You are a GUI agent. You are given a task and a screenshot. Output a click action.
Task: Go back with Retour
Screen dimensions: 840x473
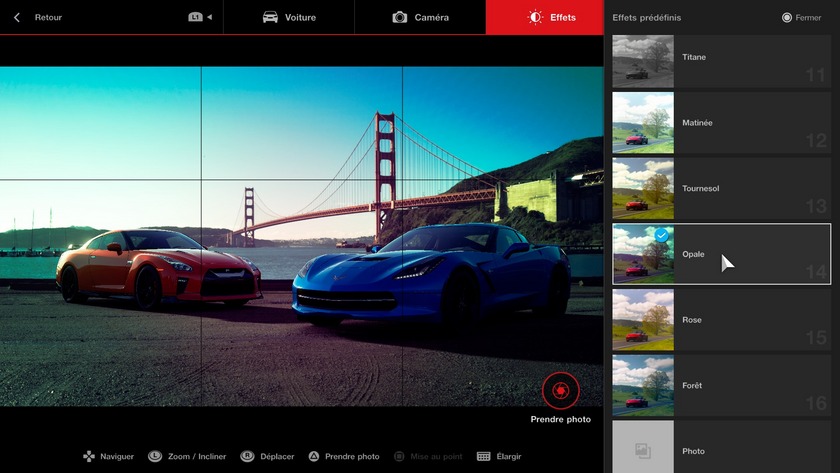(x=48, y=17)
